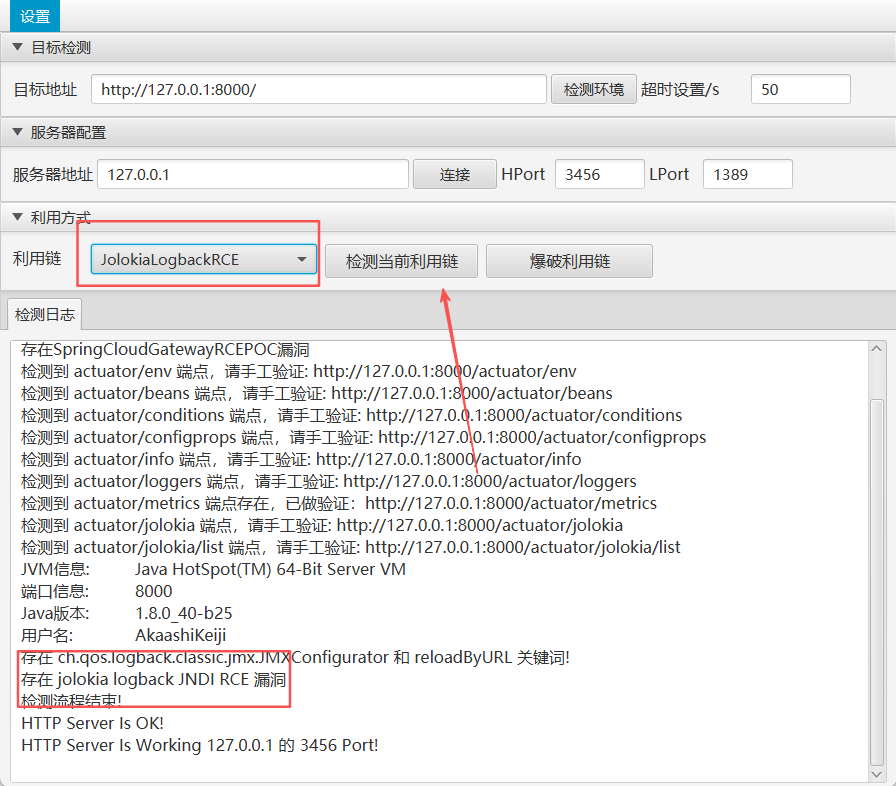
Task: Open the 利用链 JolokiaLogbackRCE dropdown
Action: 204,259
